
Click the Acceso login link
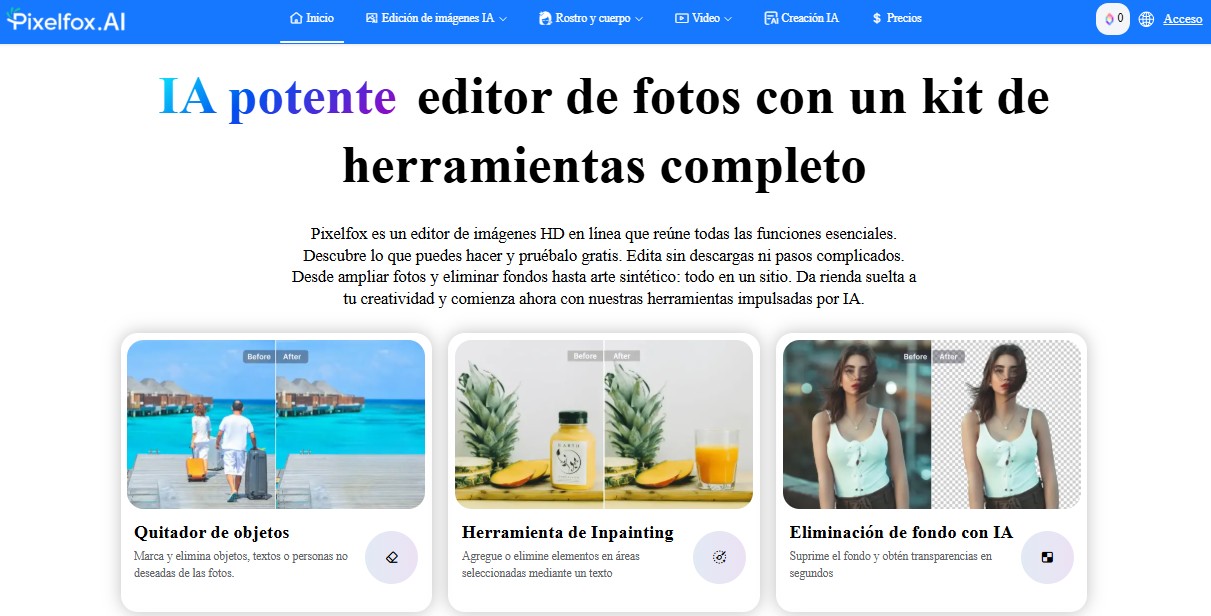[x=1182, y=19]
